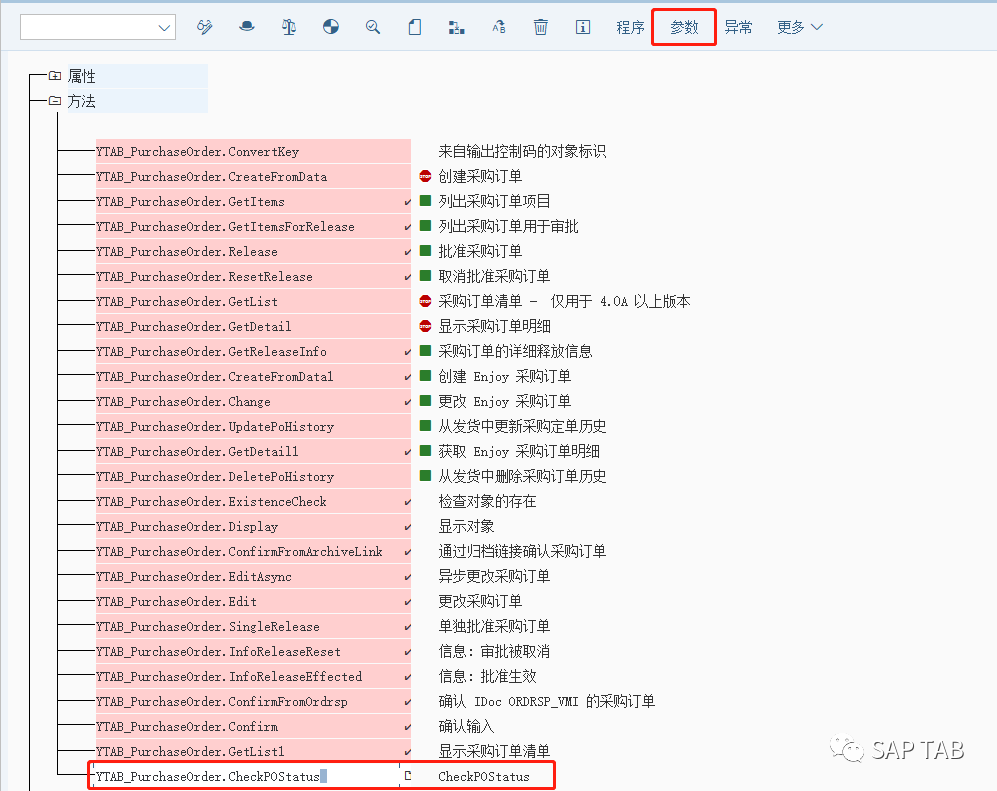This screenshot has height=791, width=997.
Task: Select YTAB_PurchaseOrder.GetList1 method
Action: click(x=253, y=752)
